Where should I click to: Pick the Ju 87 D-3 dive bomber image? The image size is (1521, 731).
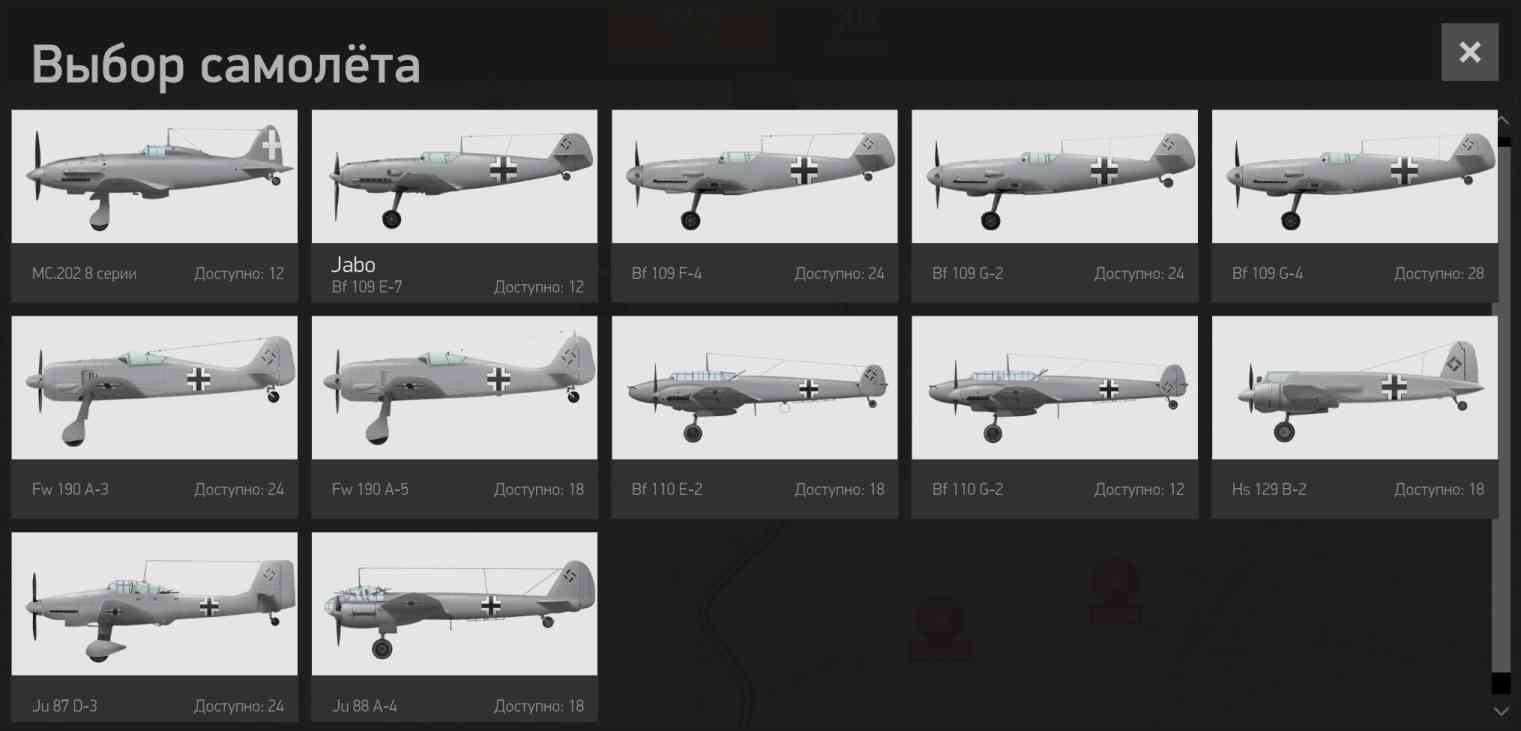coord(155,604)
